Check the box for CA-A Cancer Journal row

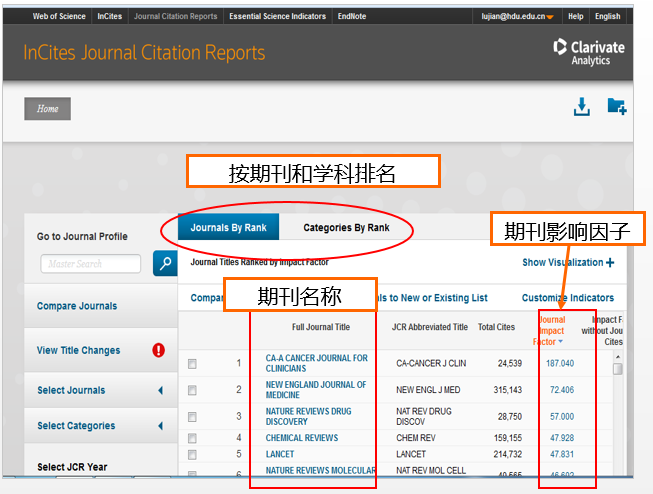[192, 364]
